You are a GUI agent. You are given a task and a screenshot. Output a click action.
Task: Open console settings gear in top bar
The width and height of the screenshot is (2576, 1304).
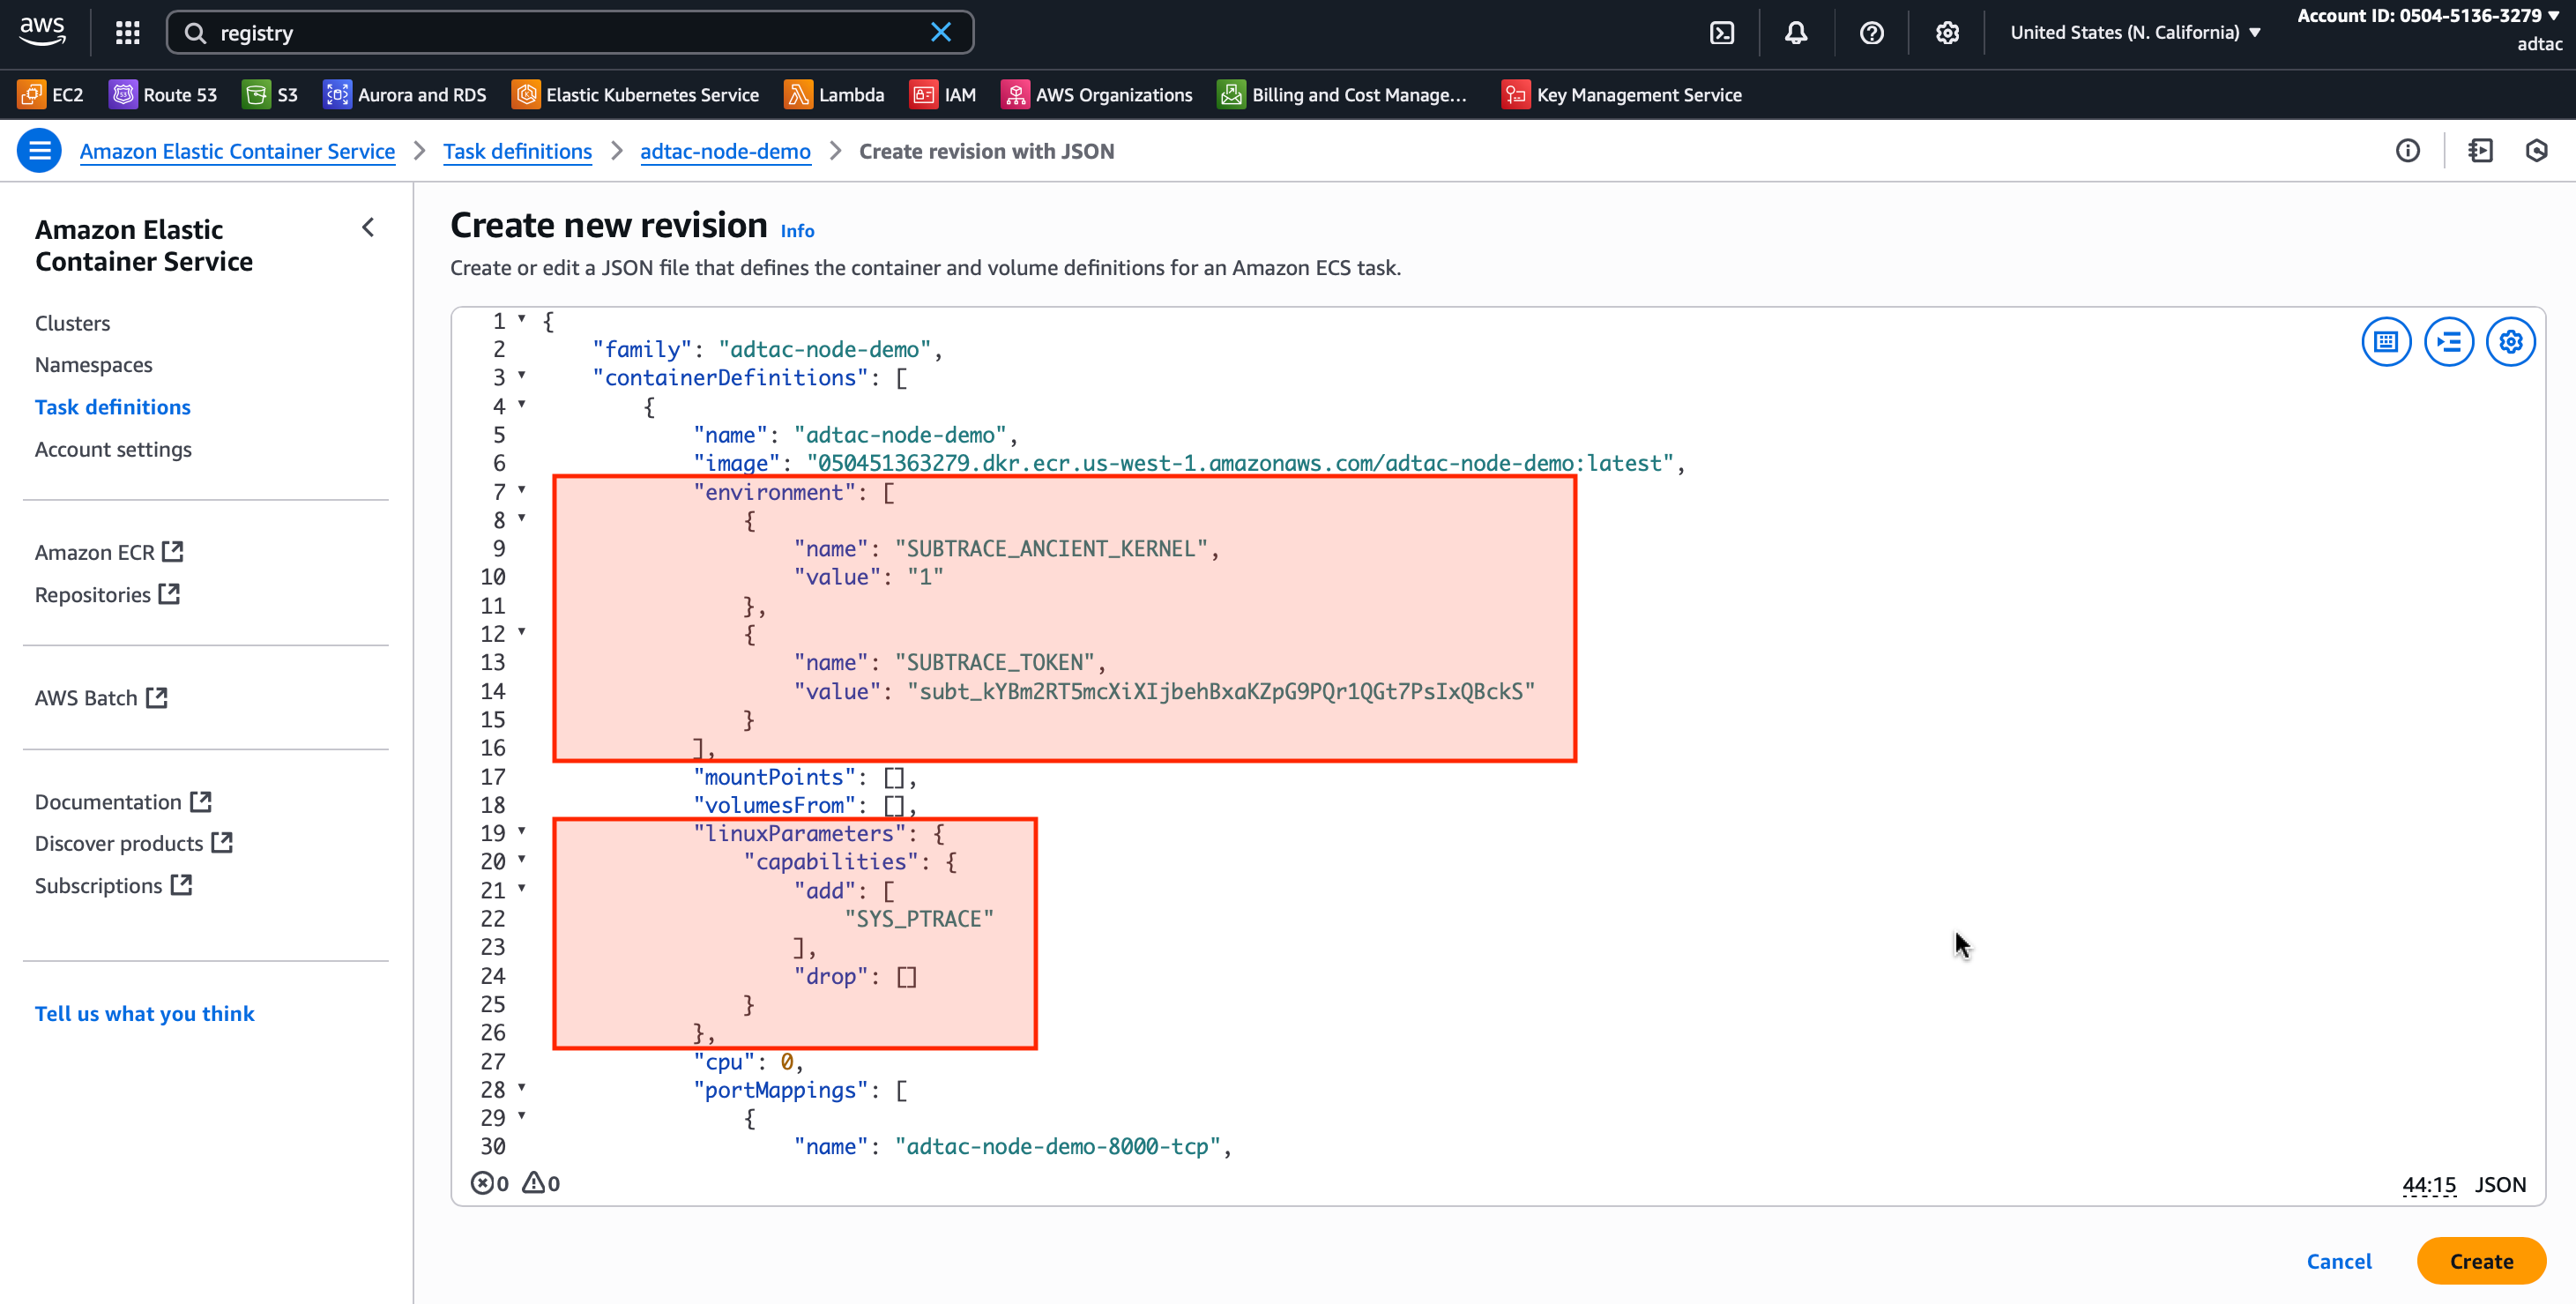(x=1946, y=33)
